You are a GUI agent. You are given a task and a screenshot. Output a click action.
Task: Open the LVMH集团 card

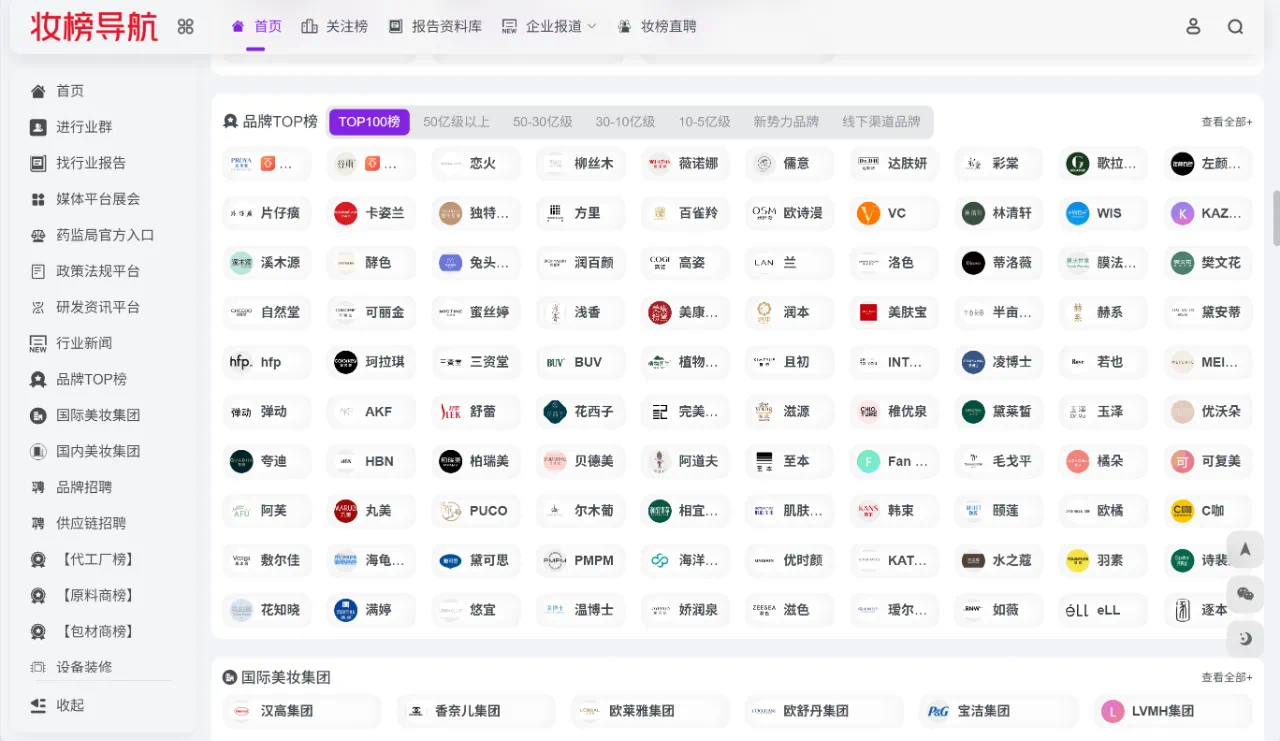pyautogui.click(x=1173, y=711)
